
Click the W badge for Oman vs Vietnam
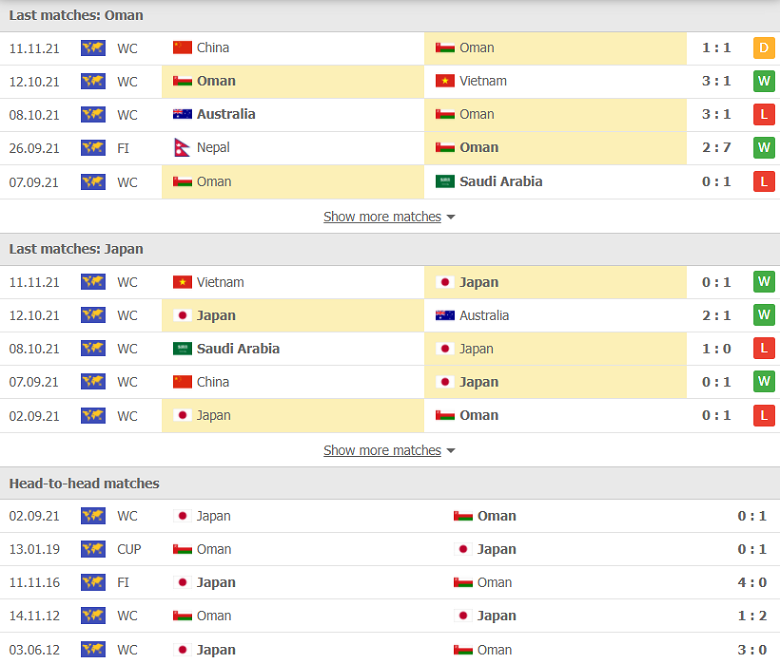click(764, 81)
